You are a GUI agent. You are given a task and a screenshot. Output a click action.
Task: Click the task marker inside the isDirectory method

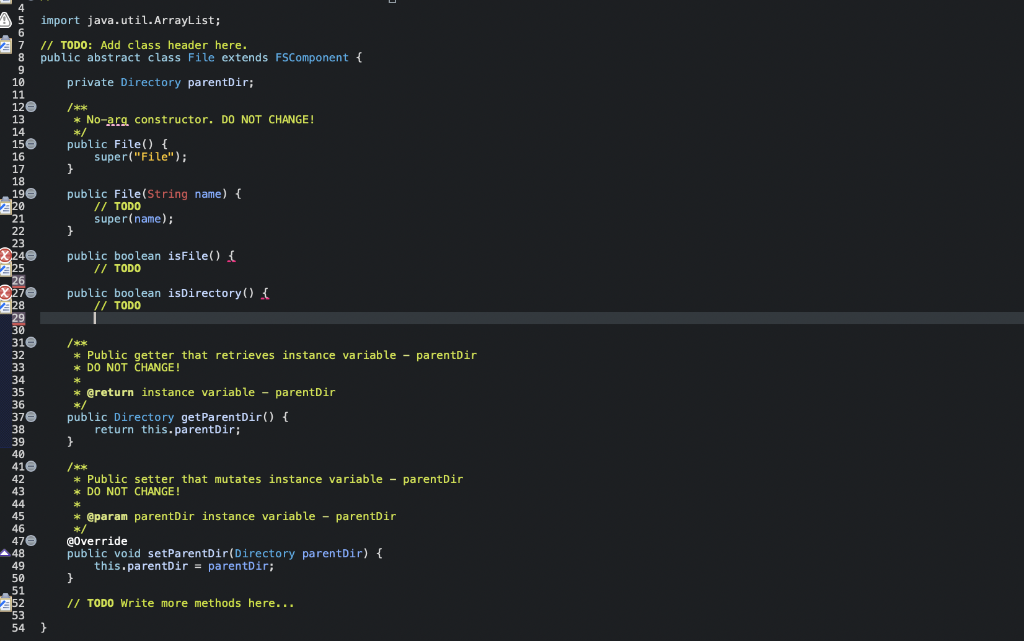(8, 305)
